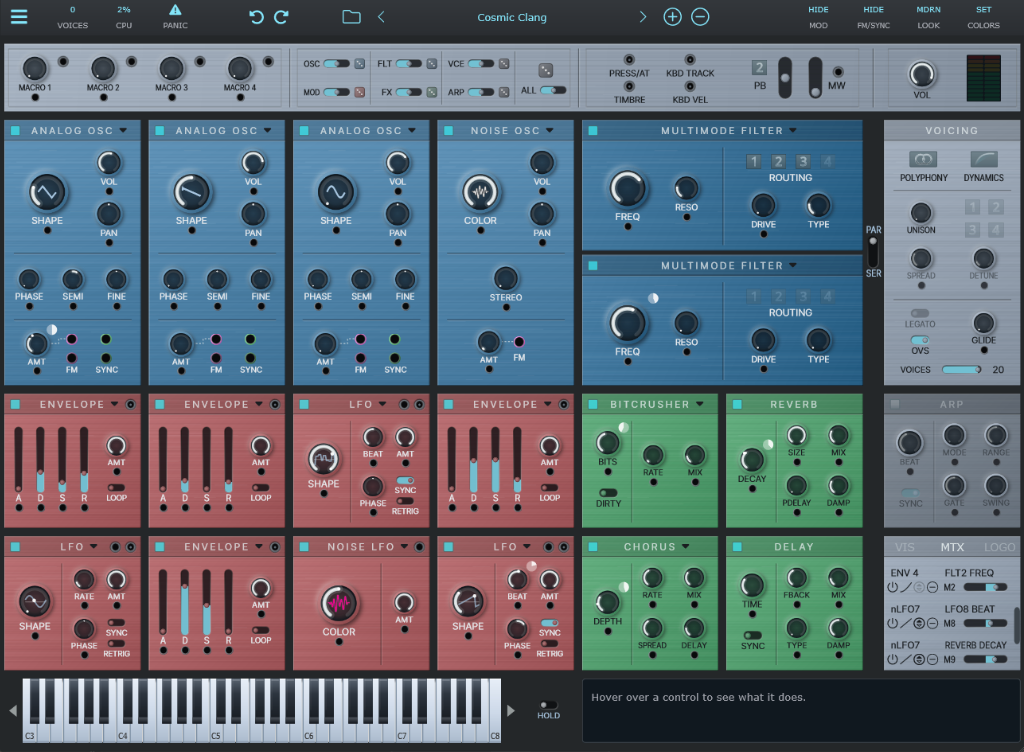Toggle the ALL switch
The width and height of the screenshot is (1024, 752).
point(553,90)
